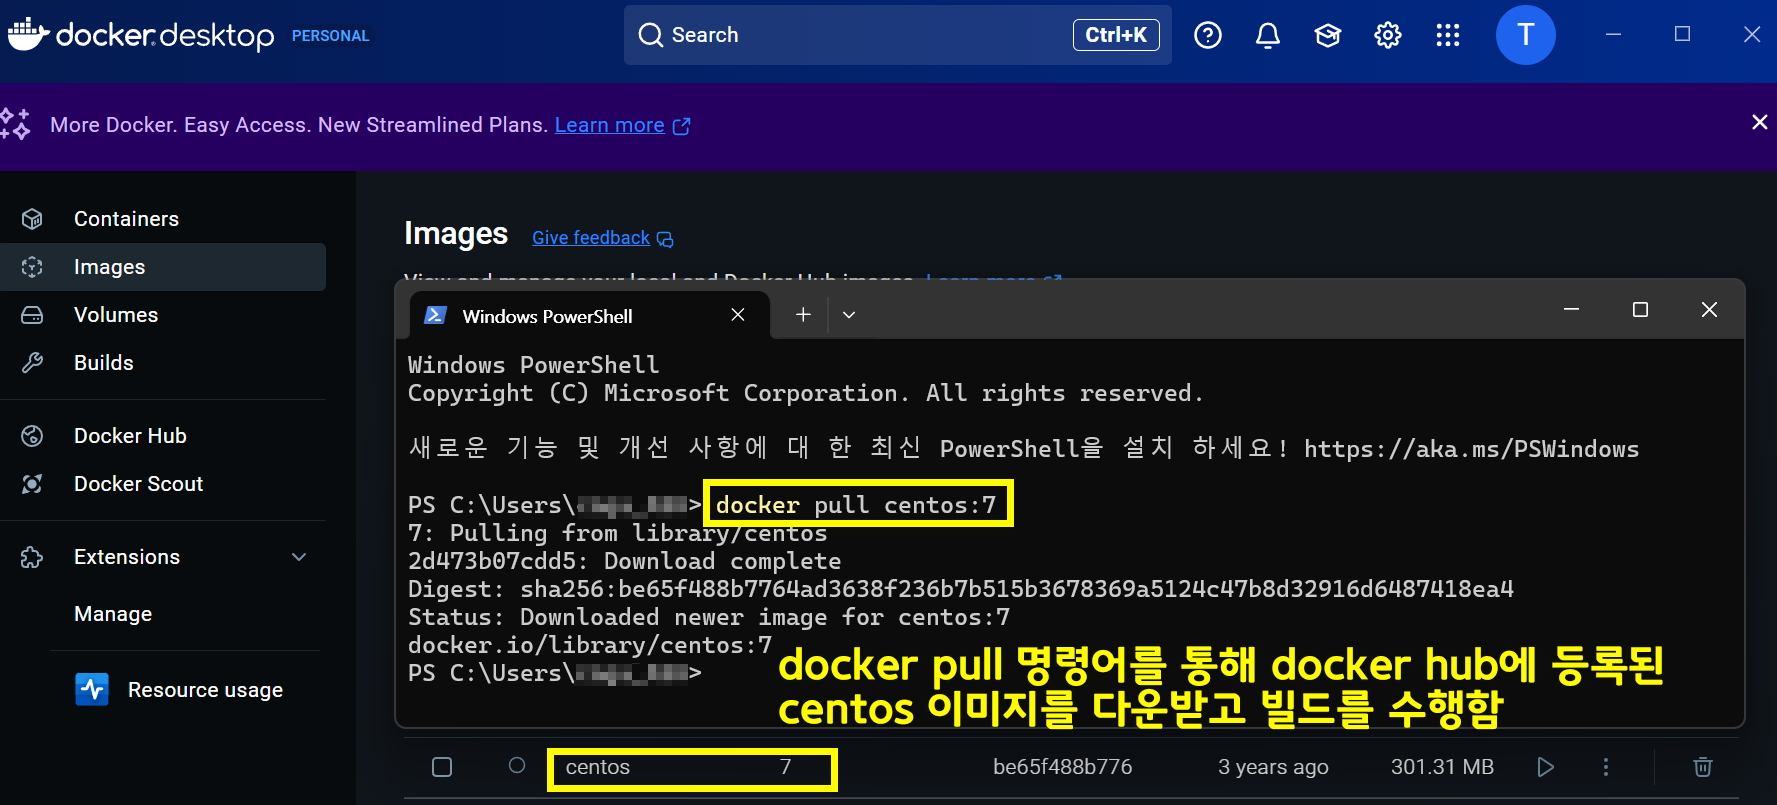Click the Builds wrench icon
The width and height of the screenshot is (1777, 805).
pos(32,363)
